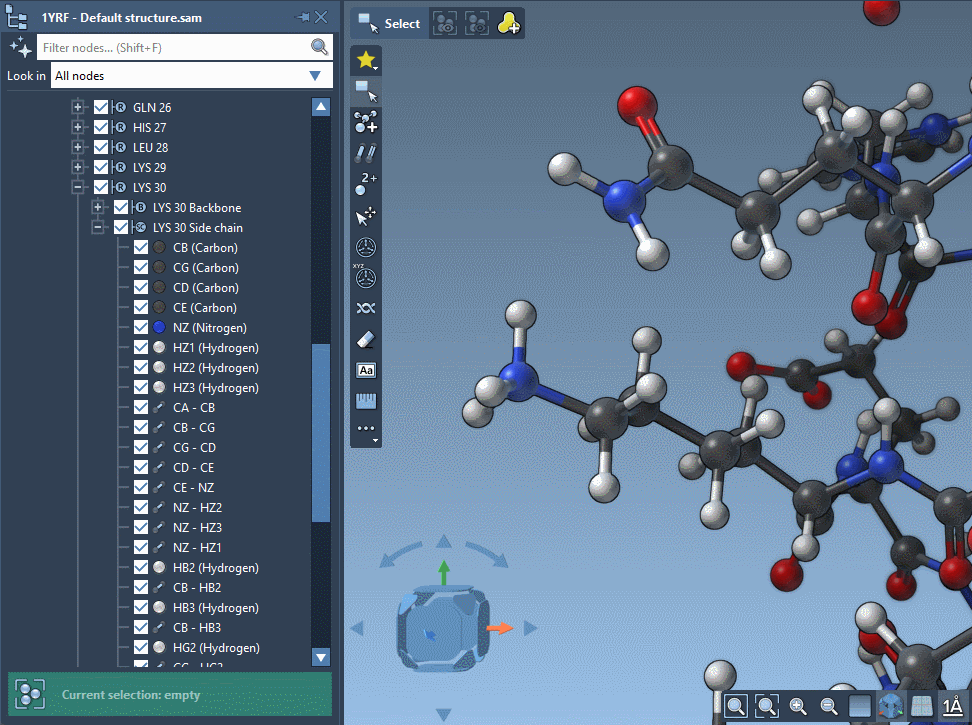Disable the CA - CB bond checkbox
Screen dimensions: 972x725
140,407
